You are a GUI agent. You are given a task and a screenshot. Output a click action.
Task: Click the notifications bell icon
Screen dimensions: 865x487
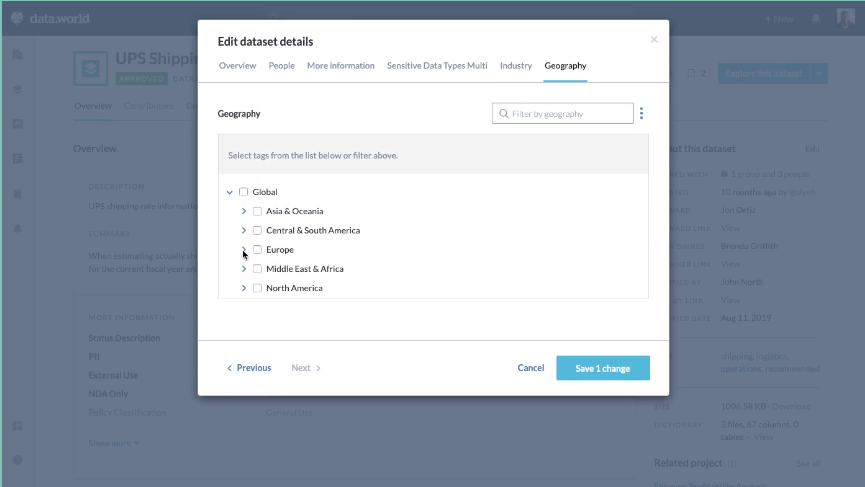pos(816,18)
